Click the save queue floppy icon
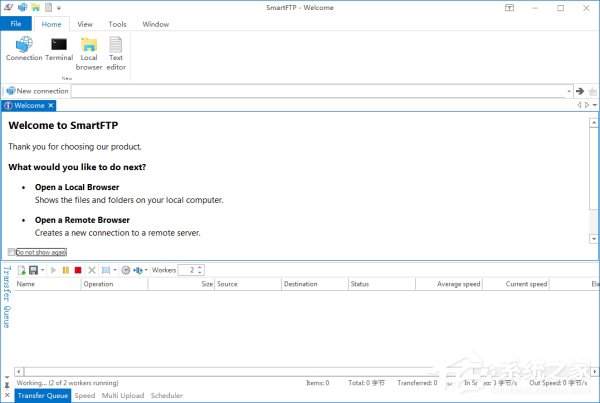The height and width of the screenshot is (403, 600). pos(34,270)
